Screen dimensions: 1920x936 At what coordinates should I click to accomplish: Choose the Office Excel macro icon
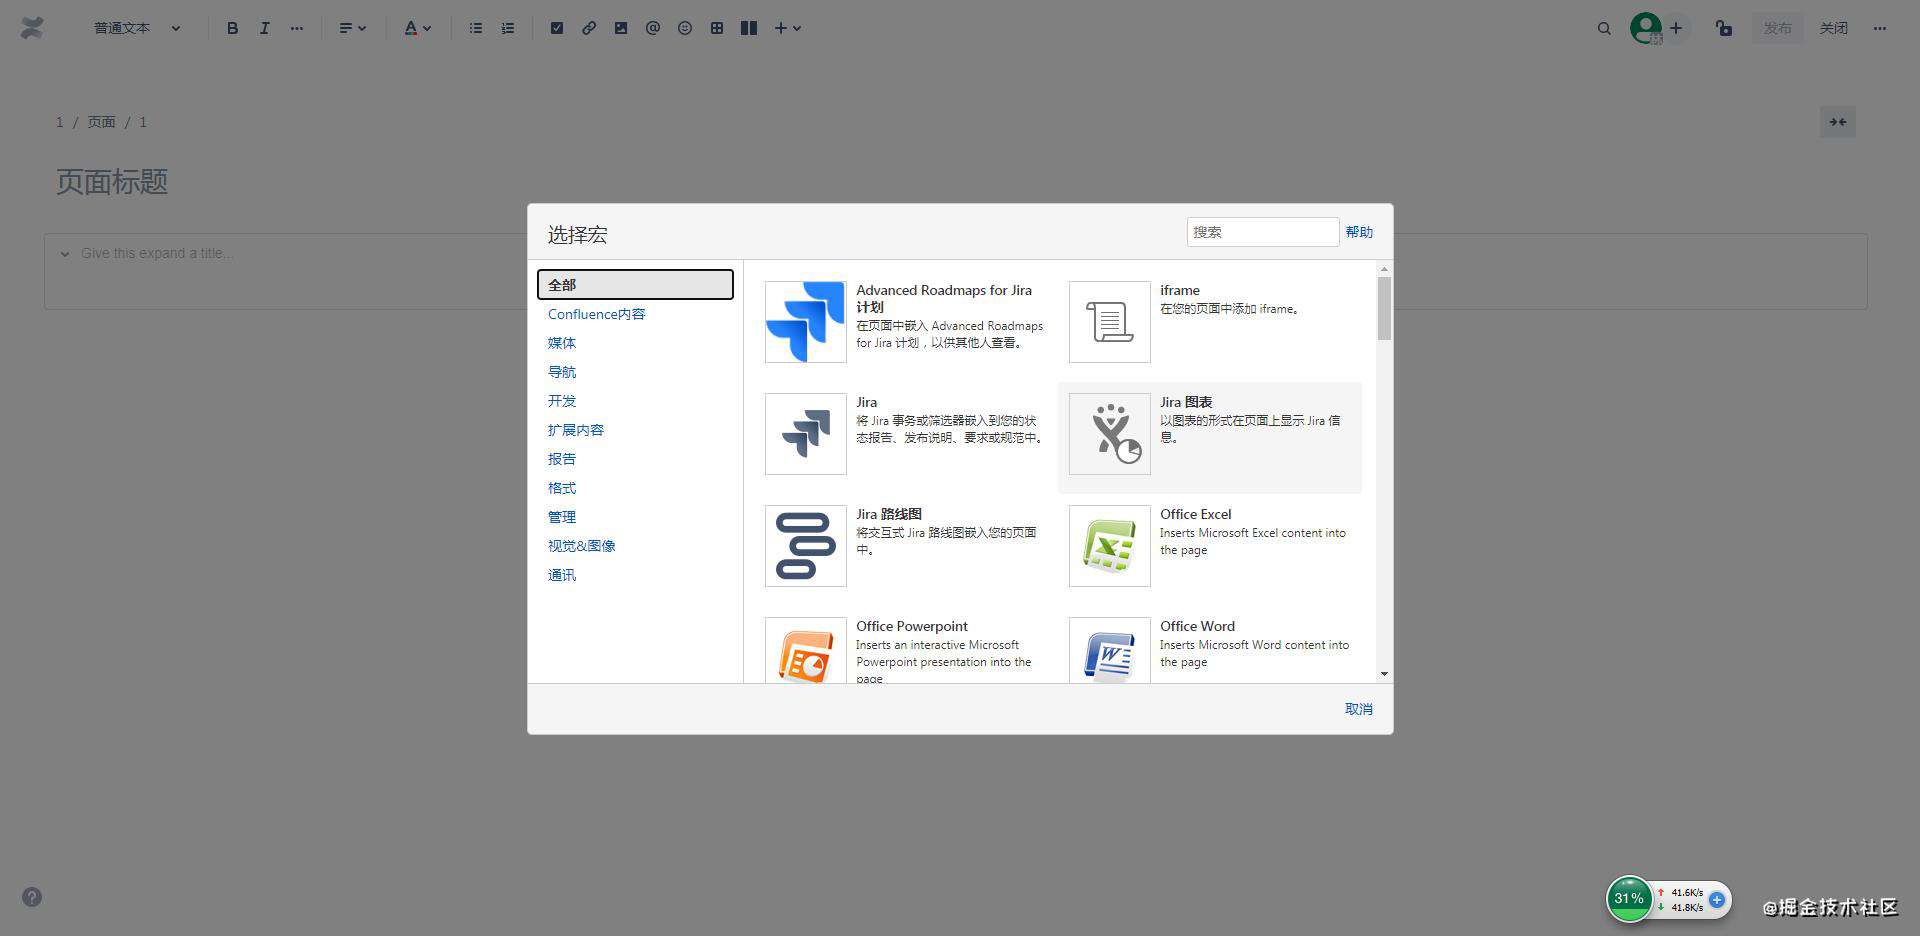(1110, 546)
